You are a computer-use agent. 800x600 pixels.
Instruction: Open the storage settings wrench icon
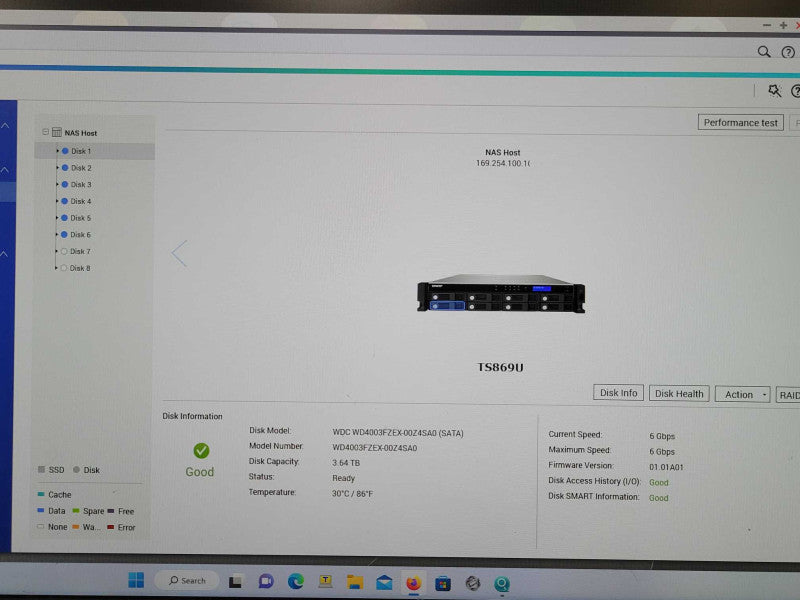pyautogui.click(x=774, y=91)
